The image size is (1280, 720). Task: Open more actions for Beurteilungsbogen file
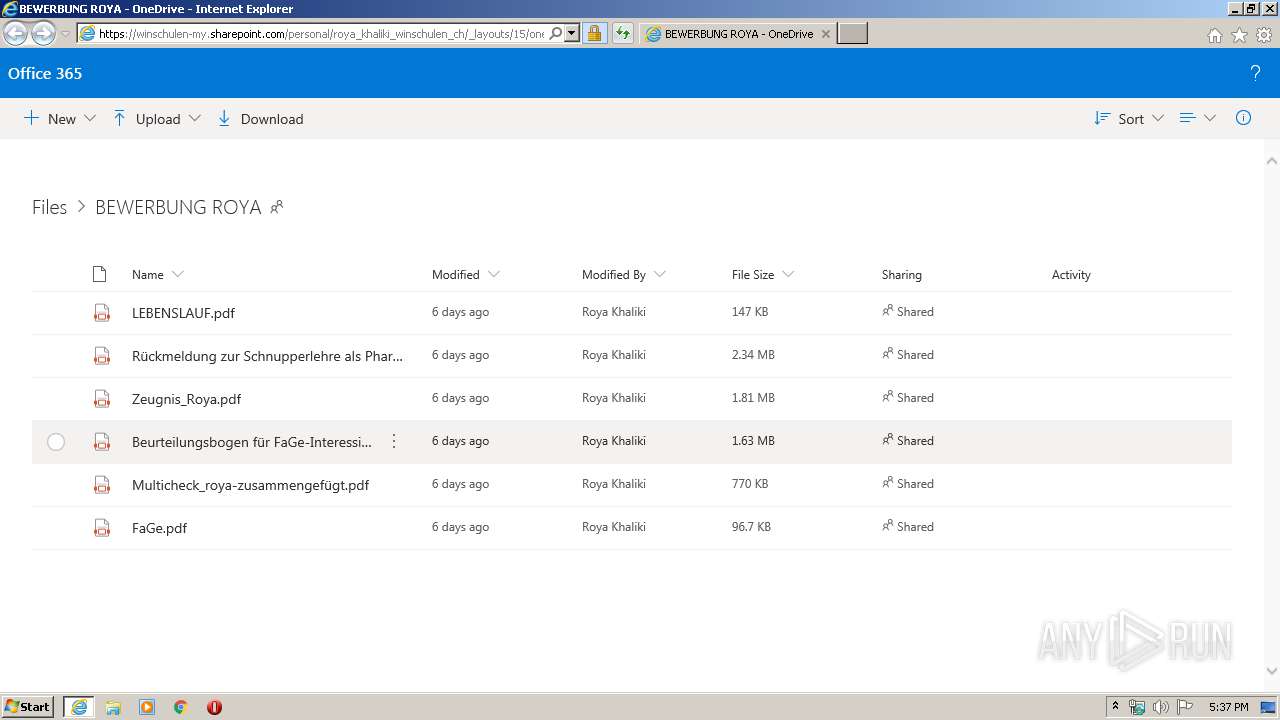click(394, 441)
